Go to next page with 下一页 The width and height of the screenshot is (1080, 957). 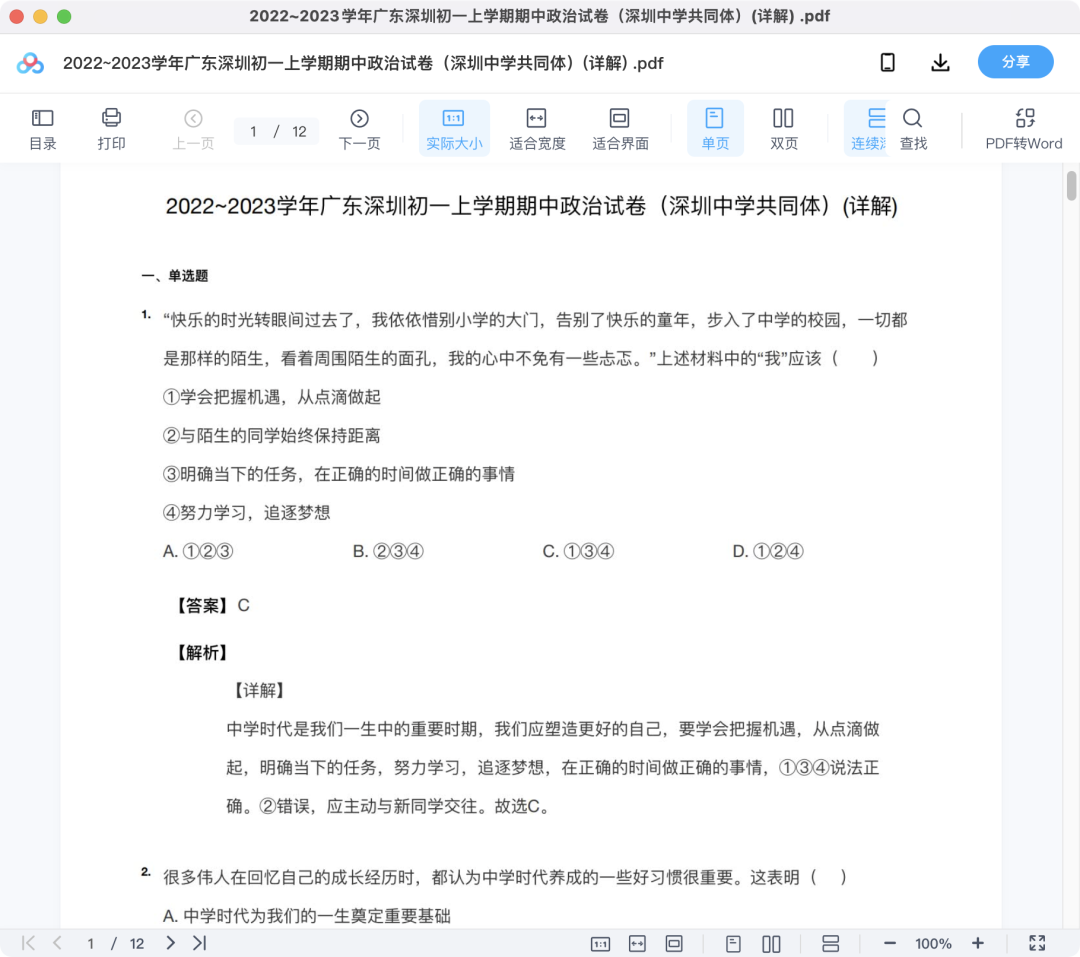359,129
